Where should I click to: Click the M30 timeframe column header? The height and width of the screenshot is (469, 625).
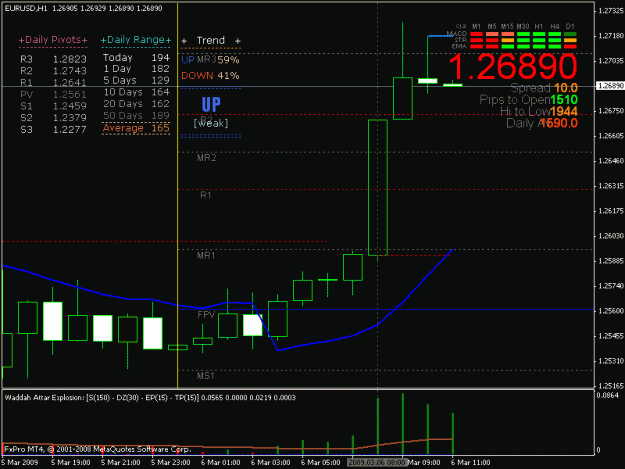523,26
